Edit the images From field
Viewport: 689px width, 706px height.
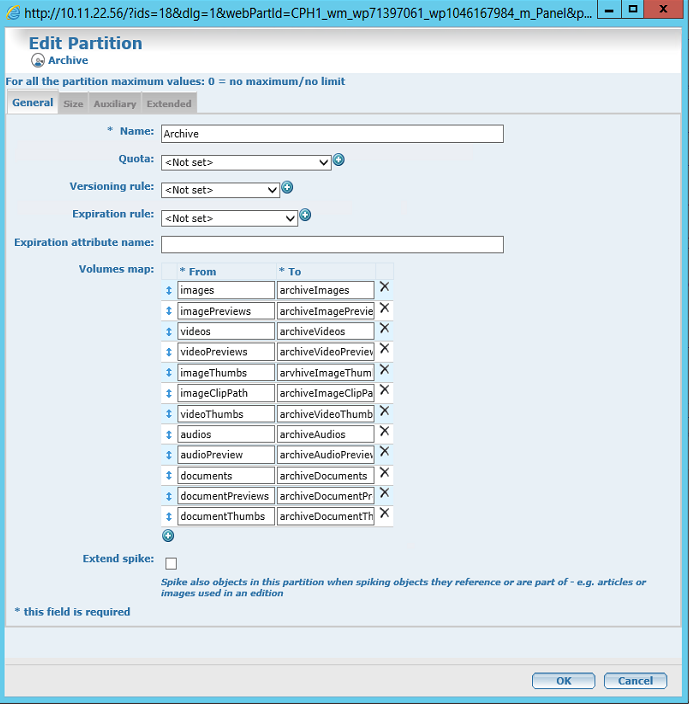coord(226,290)
